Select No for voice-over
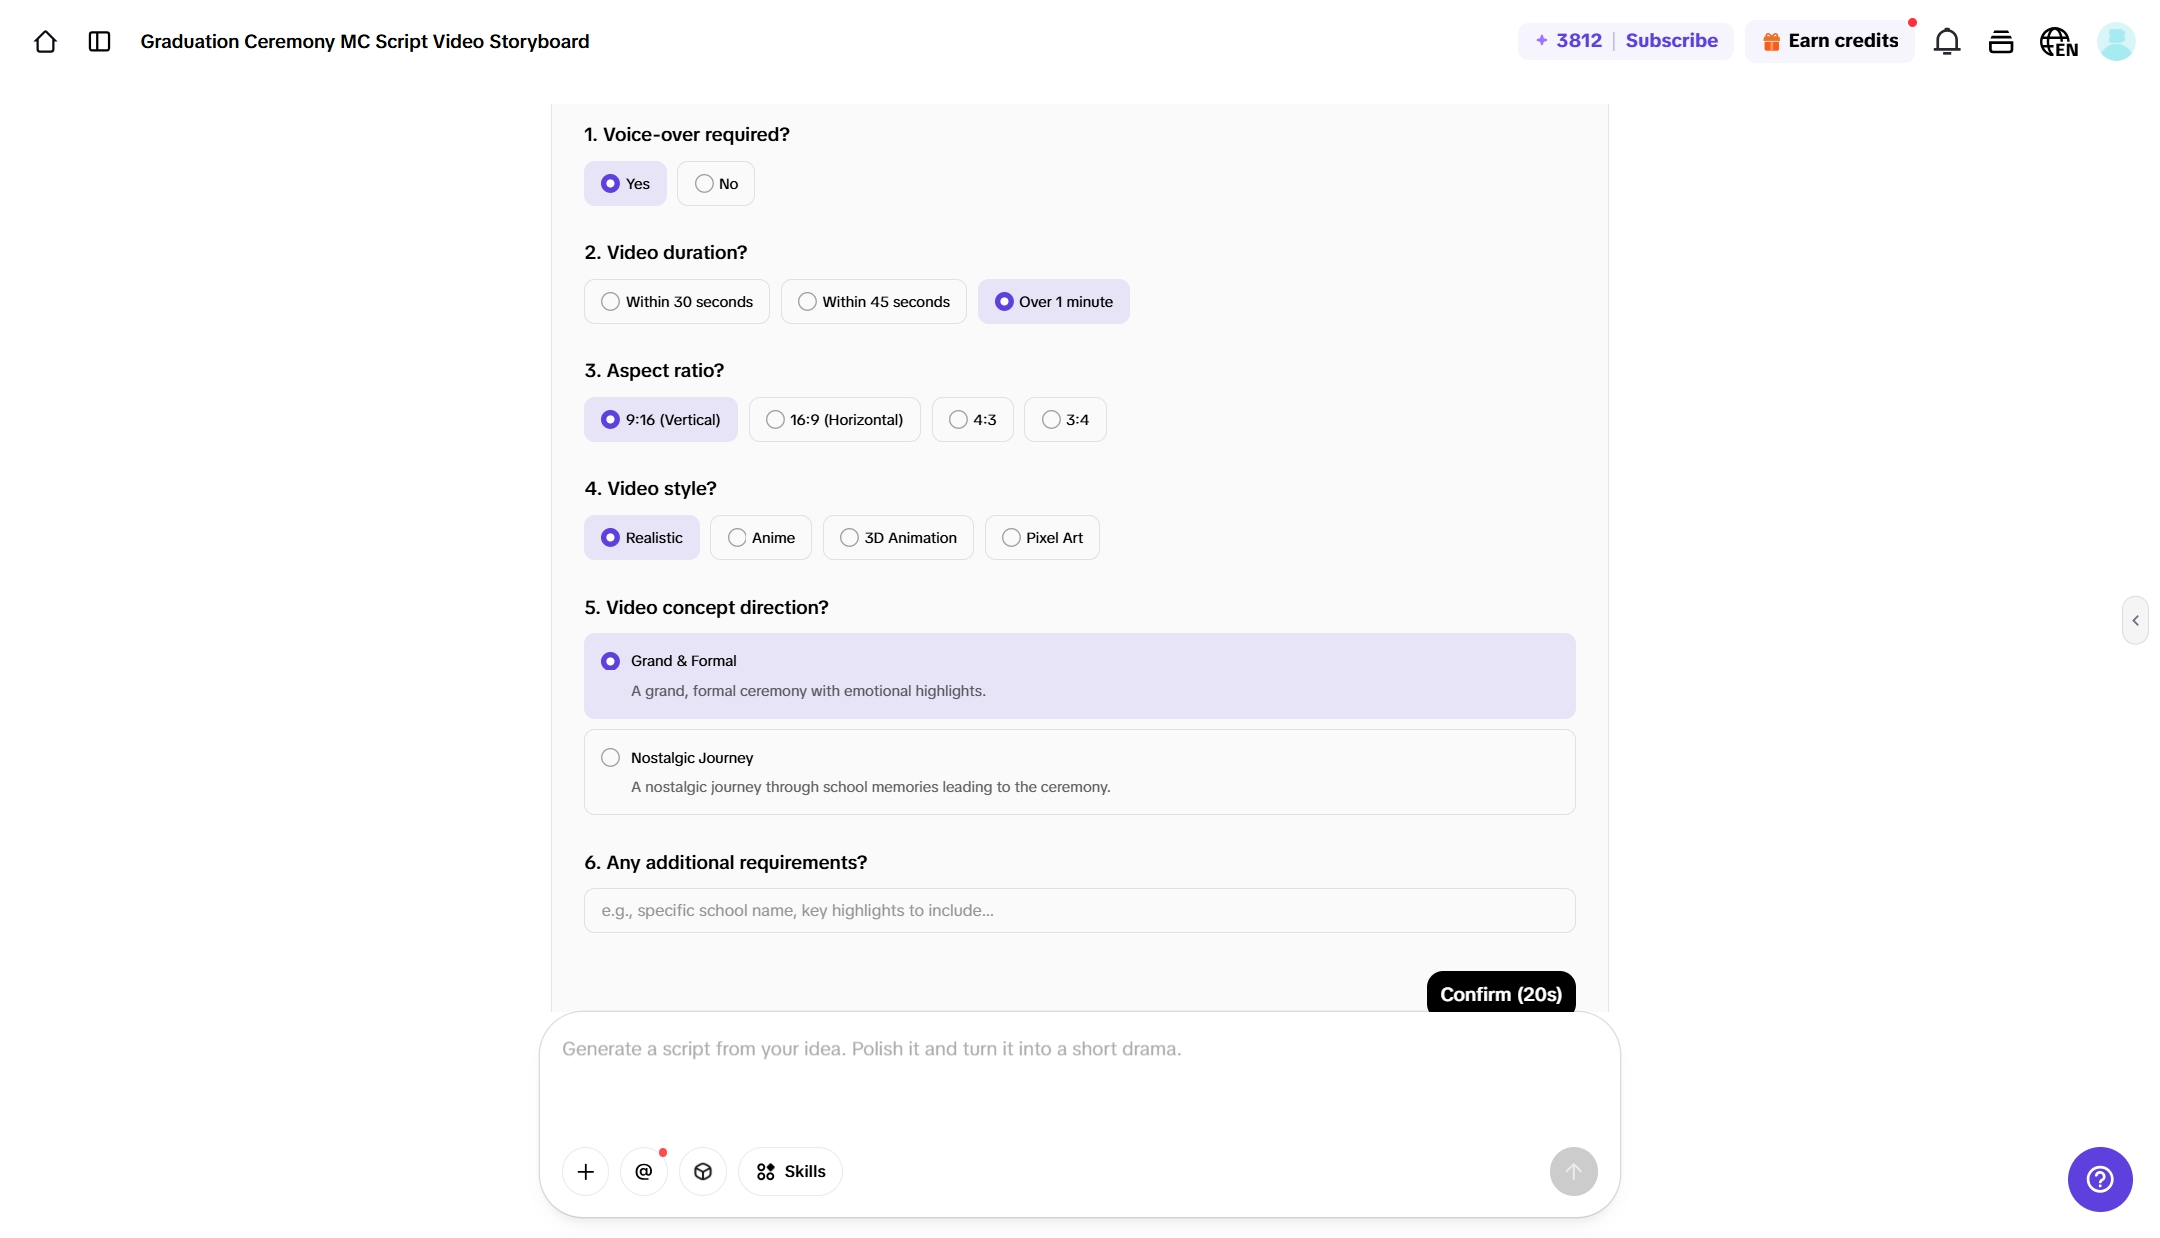Image resolution: width=2160 pixels, height=1238 pixels. click(716, 184)
